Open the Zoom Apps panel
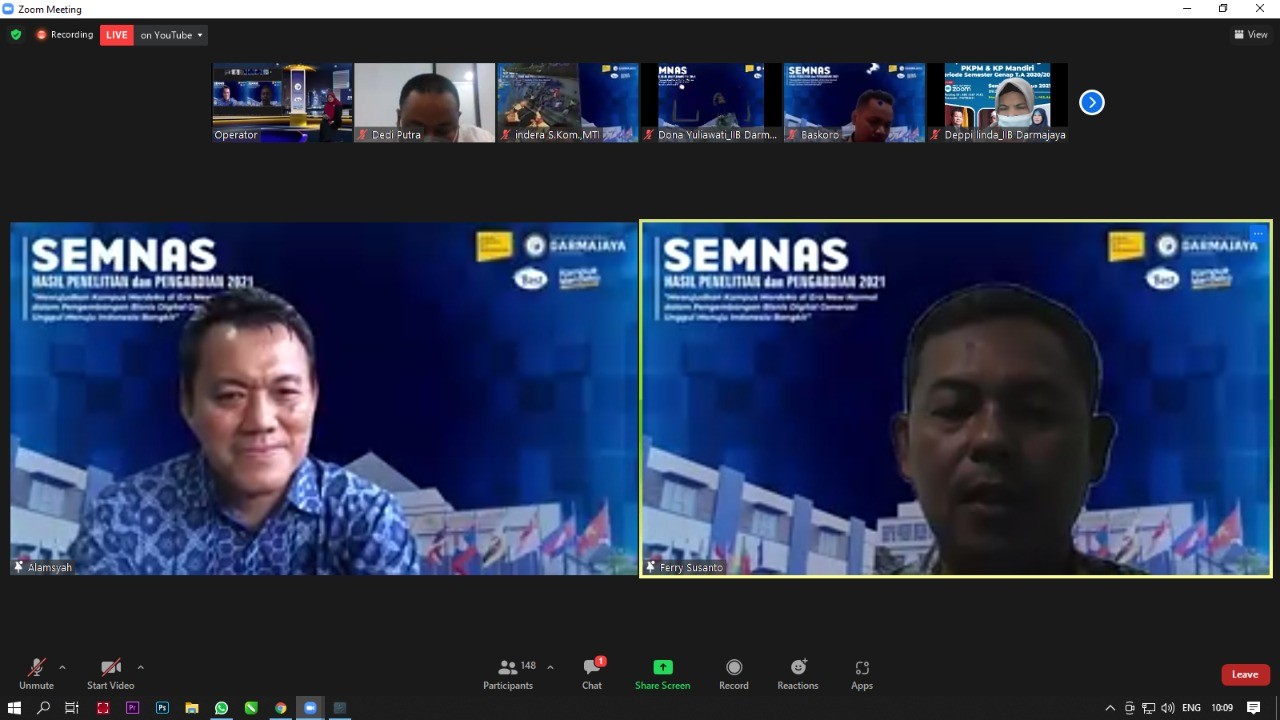This screenshot has width=1280, height=720. point(862,674)
